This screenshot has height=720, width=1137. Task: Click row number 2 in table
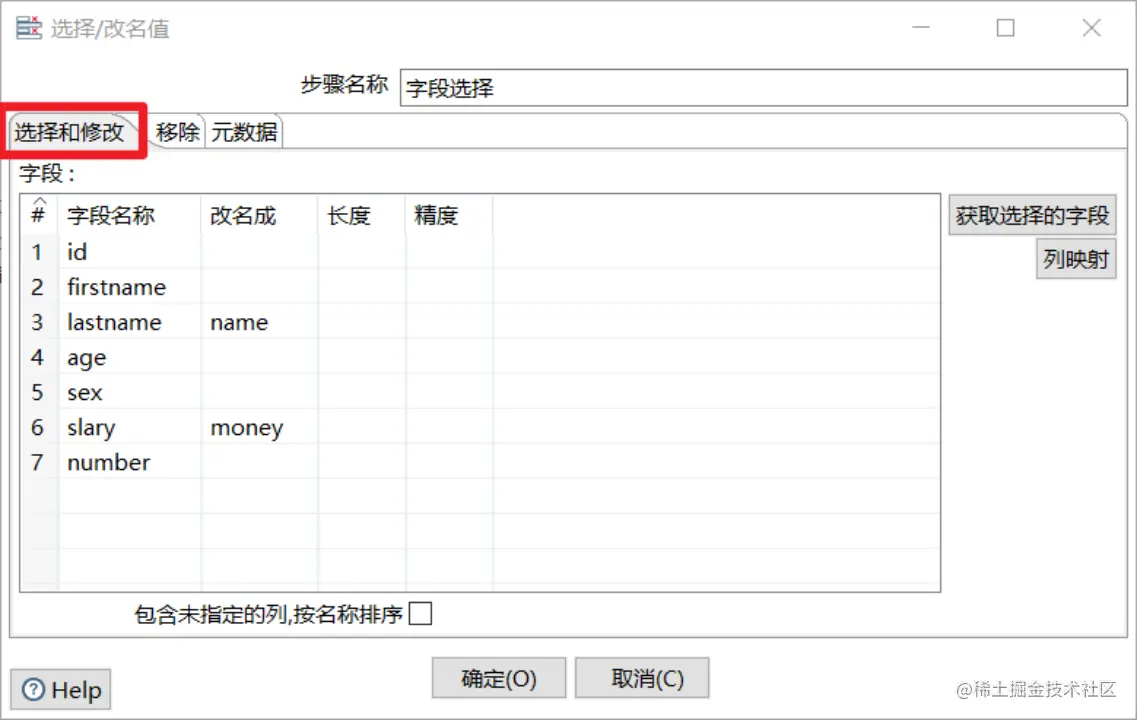point(38,287)
